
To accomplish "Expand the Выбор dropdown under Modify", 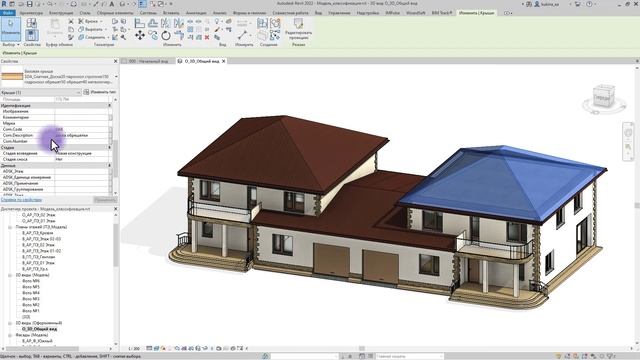I will coord(11,44).
